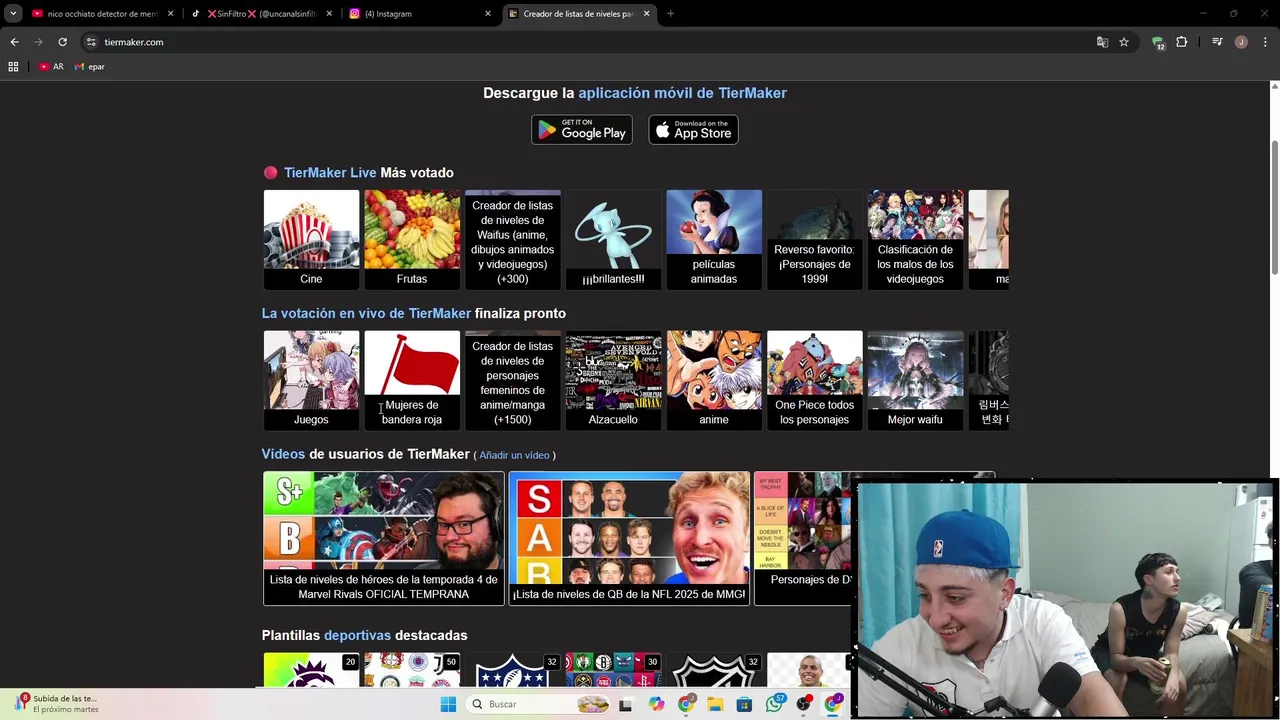The height and width of the screenshot is (720, 1280).
Task: Open the Juegos tier list card
Action: [x=311, y=380]
